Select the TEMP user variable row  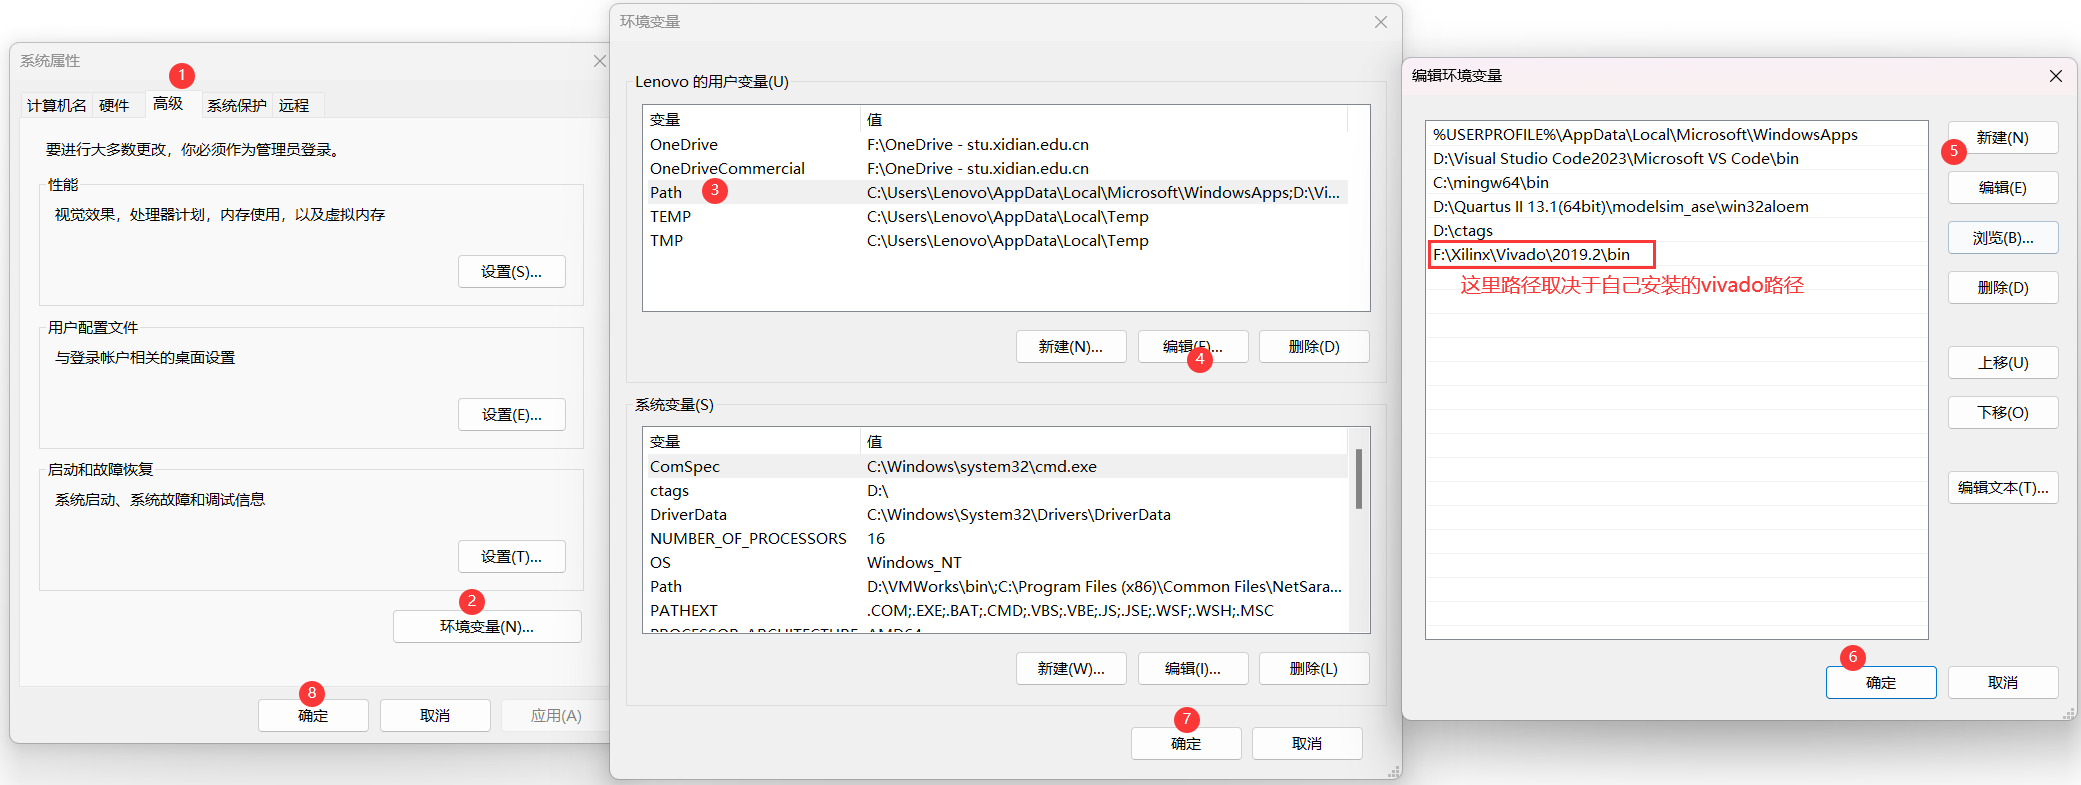tap(995, 217)
